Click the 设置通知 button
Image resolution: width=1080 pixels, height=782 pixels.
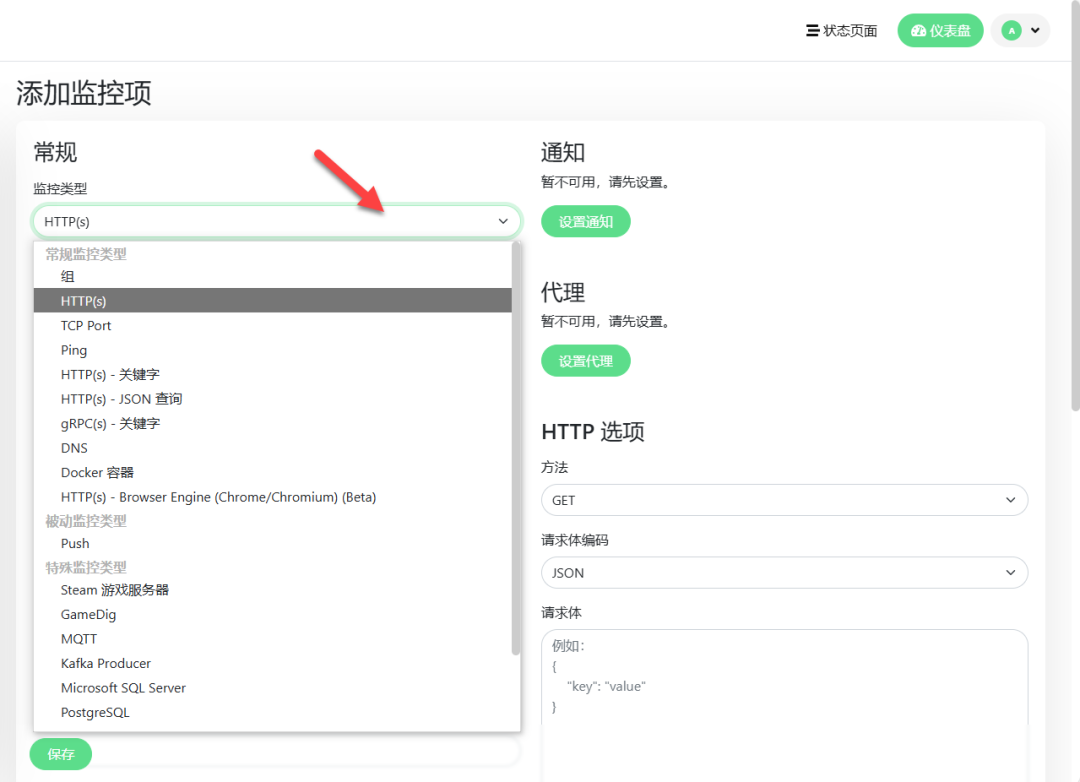(585, 222)
